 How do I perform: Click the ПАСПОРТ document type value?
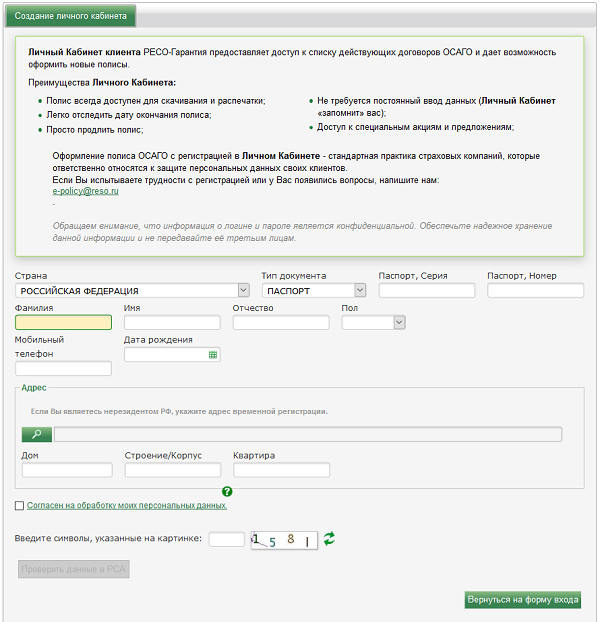[288, 291]
